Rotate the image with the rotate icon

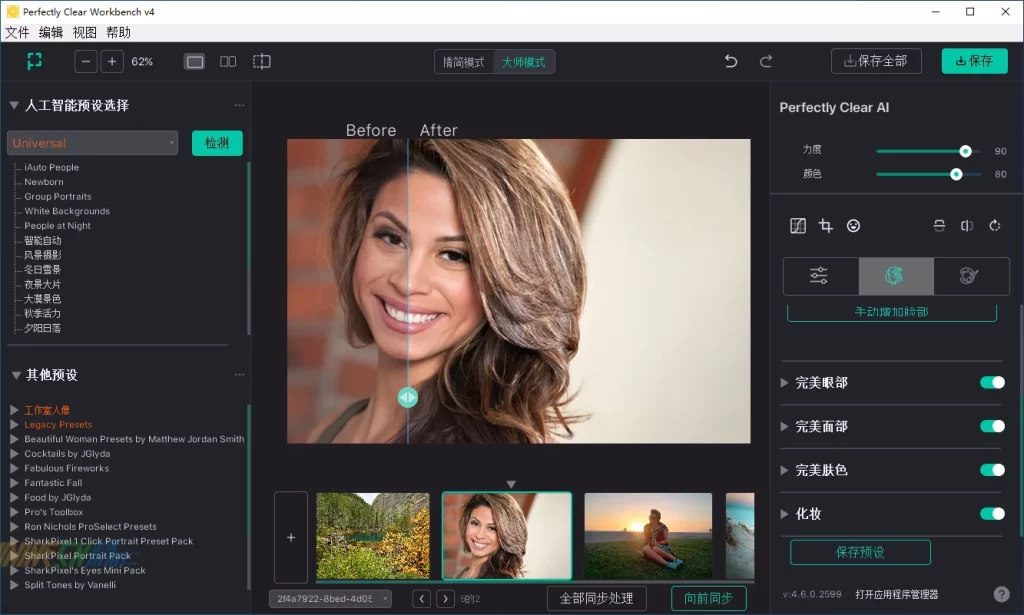[994, 226]
